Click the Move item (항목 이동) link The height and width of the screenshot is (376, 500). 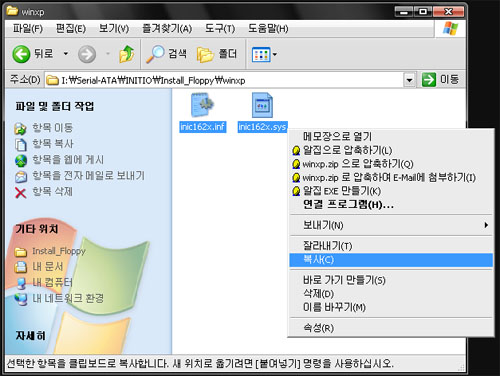52,128
